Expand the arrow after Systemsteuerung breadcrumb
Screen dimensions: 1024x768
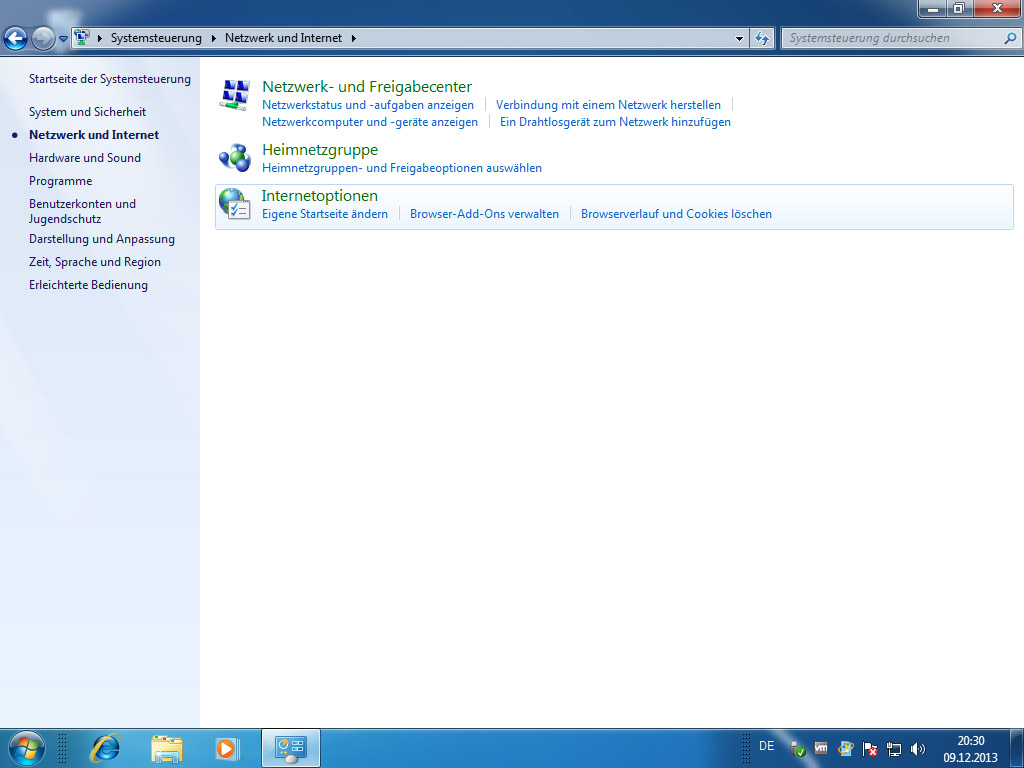coord(214,38)
